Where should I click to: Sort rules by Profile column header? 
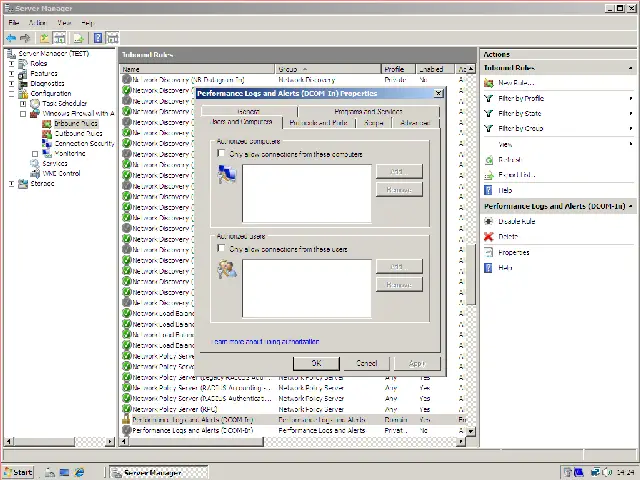pos(398,69)
